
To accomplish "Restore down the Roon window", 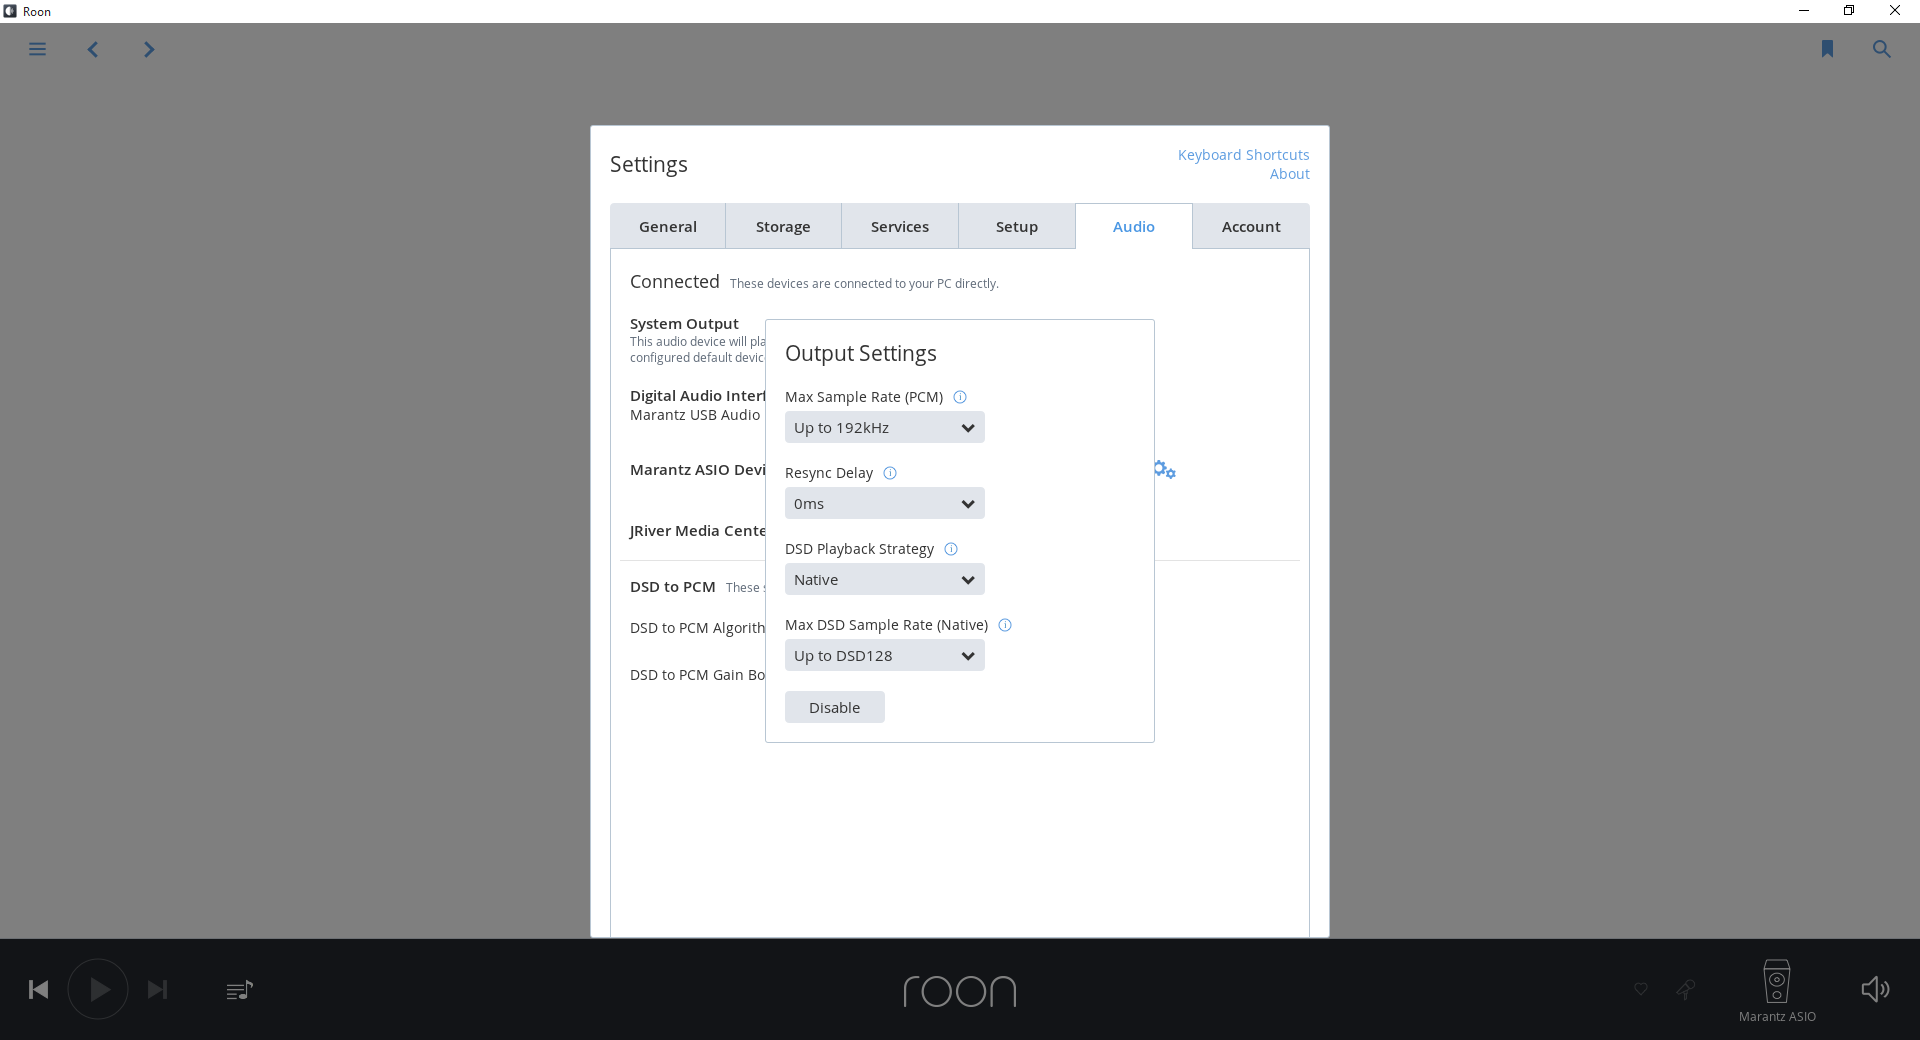I will [1849, 11].
